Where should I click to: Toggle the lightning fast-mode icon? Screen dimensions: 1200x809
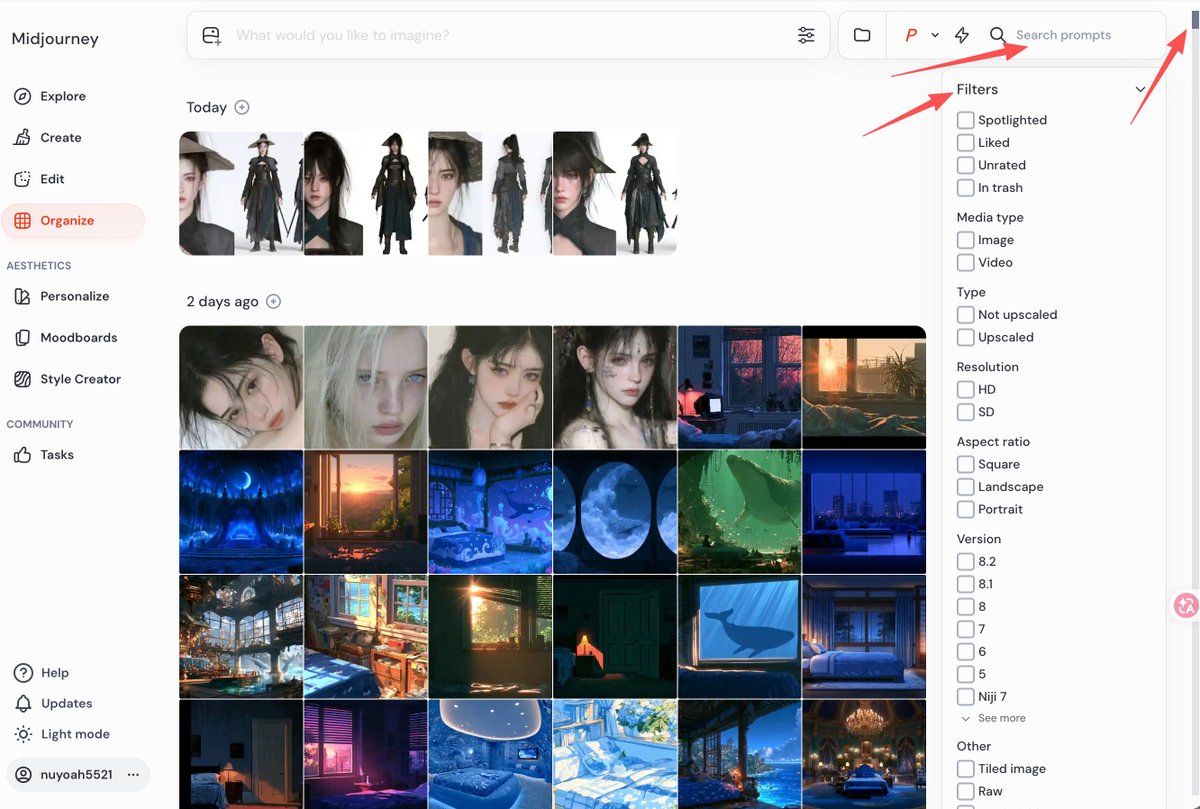coord(962,35)
